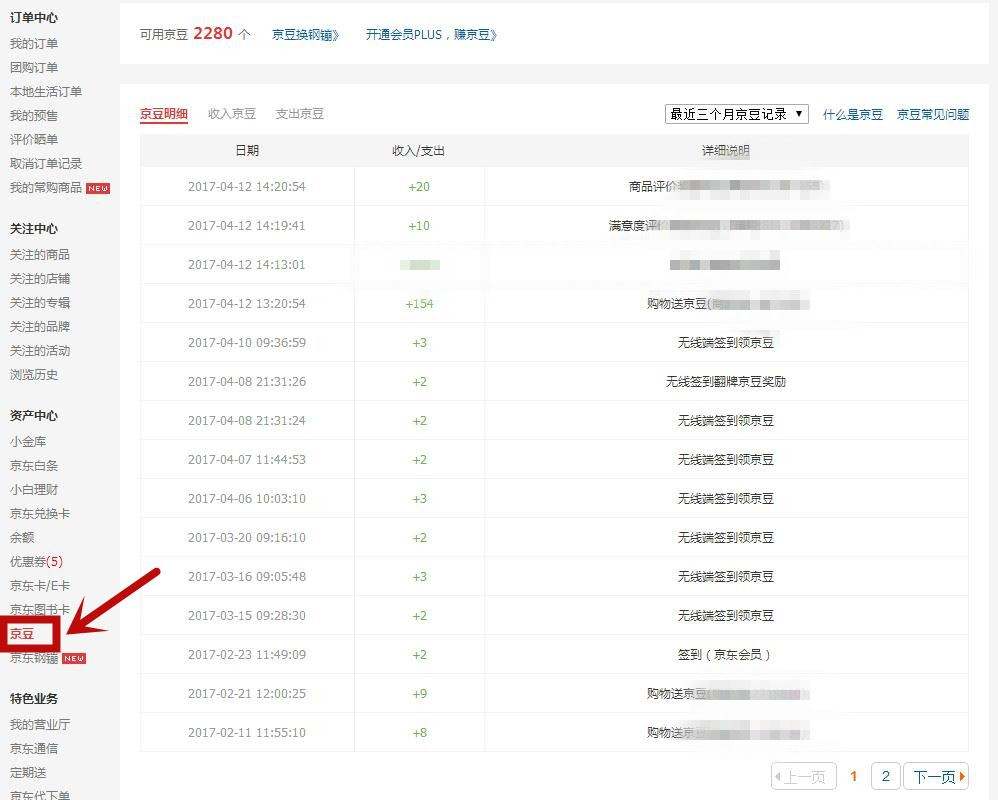Open 定期送 link
This screenshot has height=800, width=998.
click(x=28, y=773)
